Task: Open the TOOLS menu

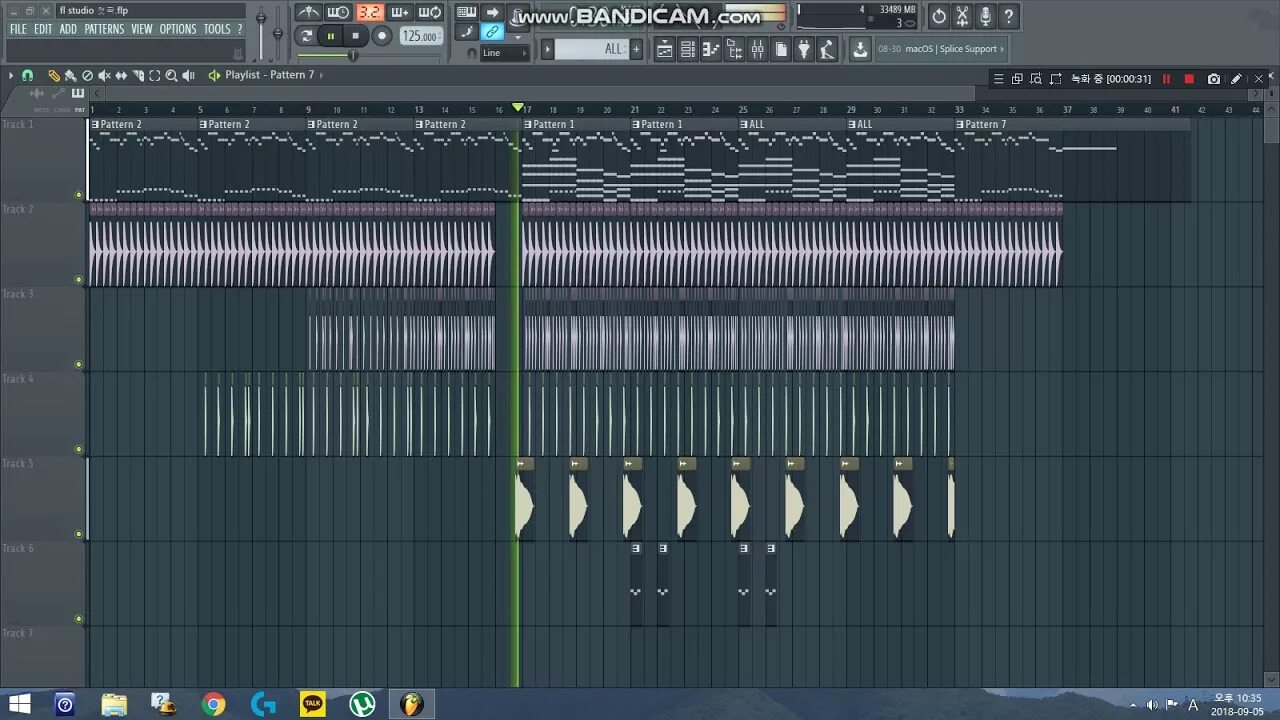Action: click(217, 29)
